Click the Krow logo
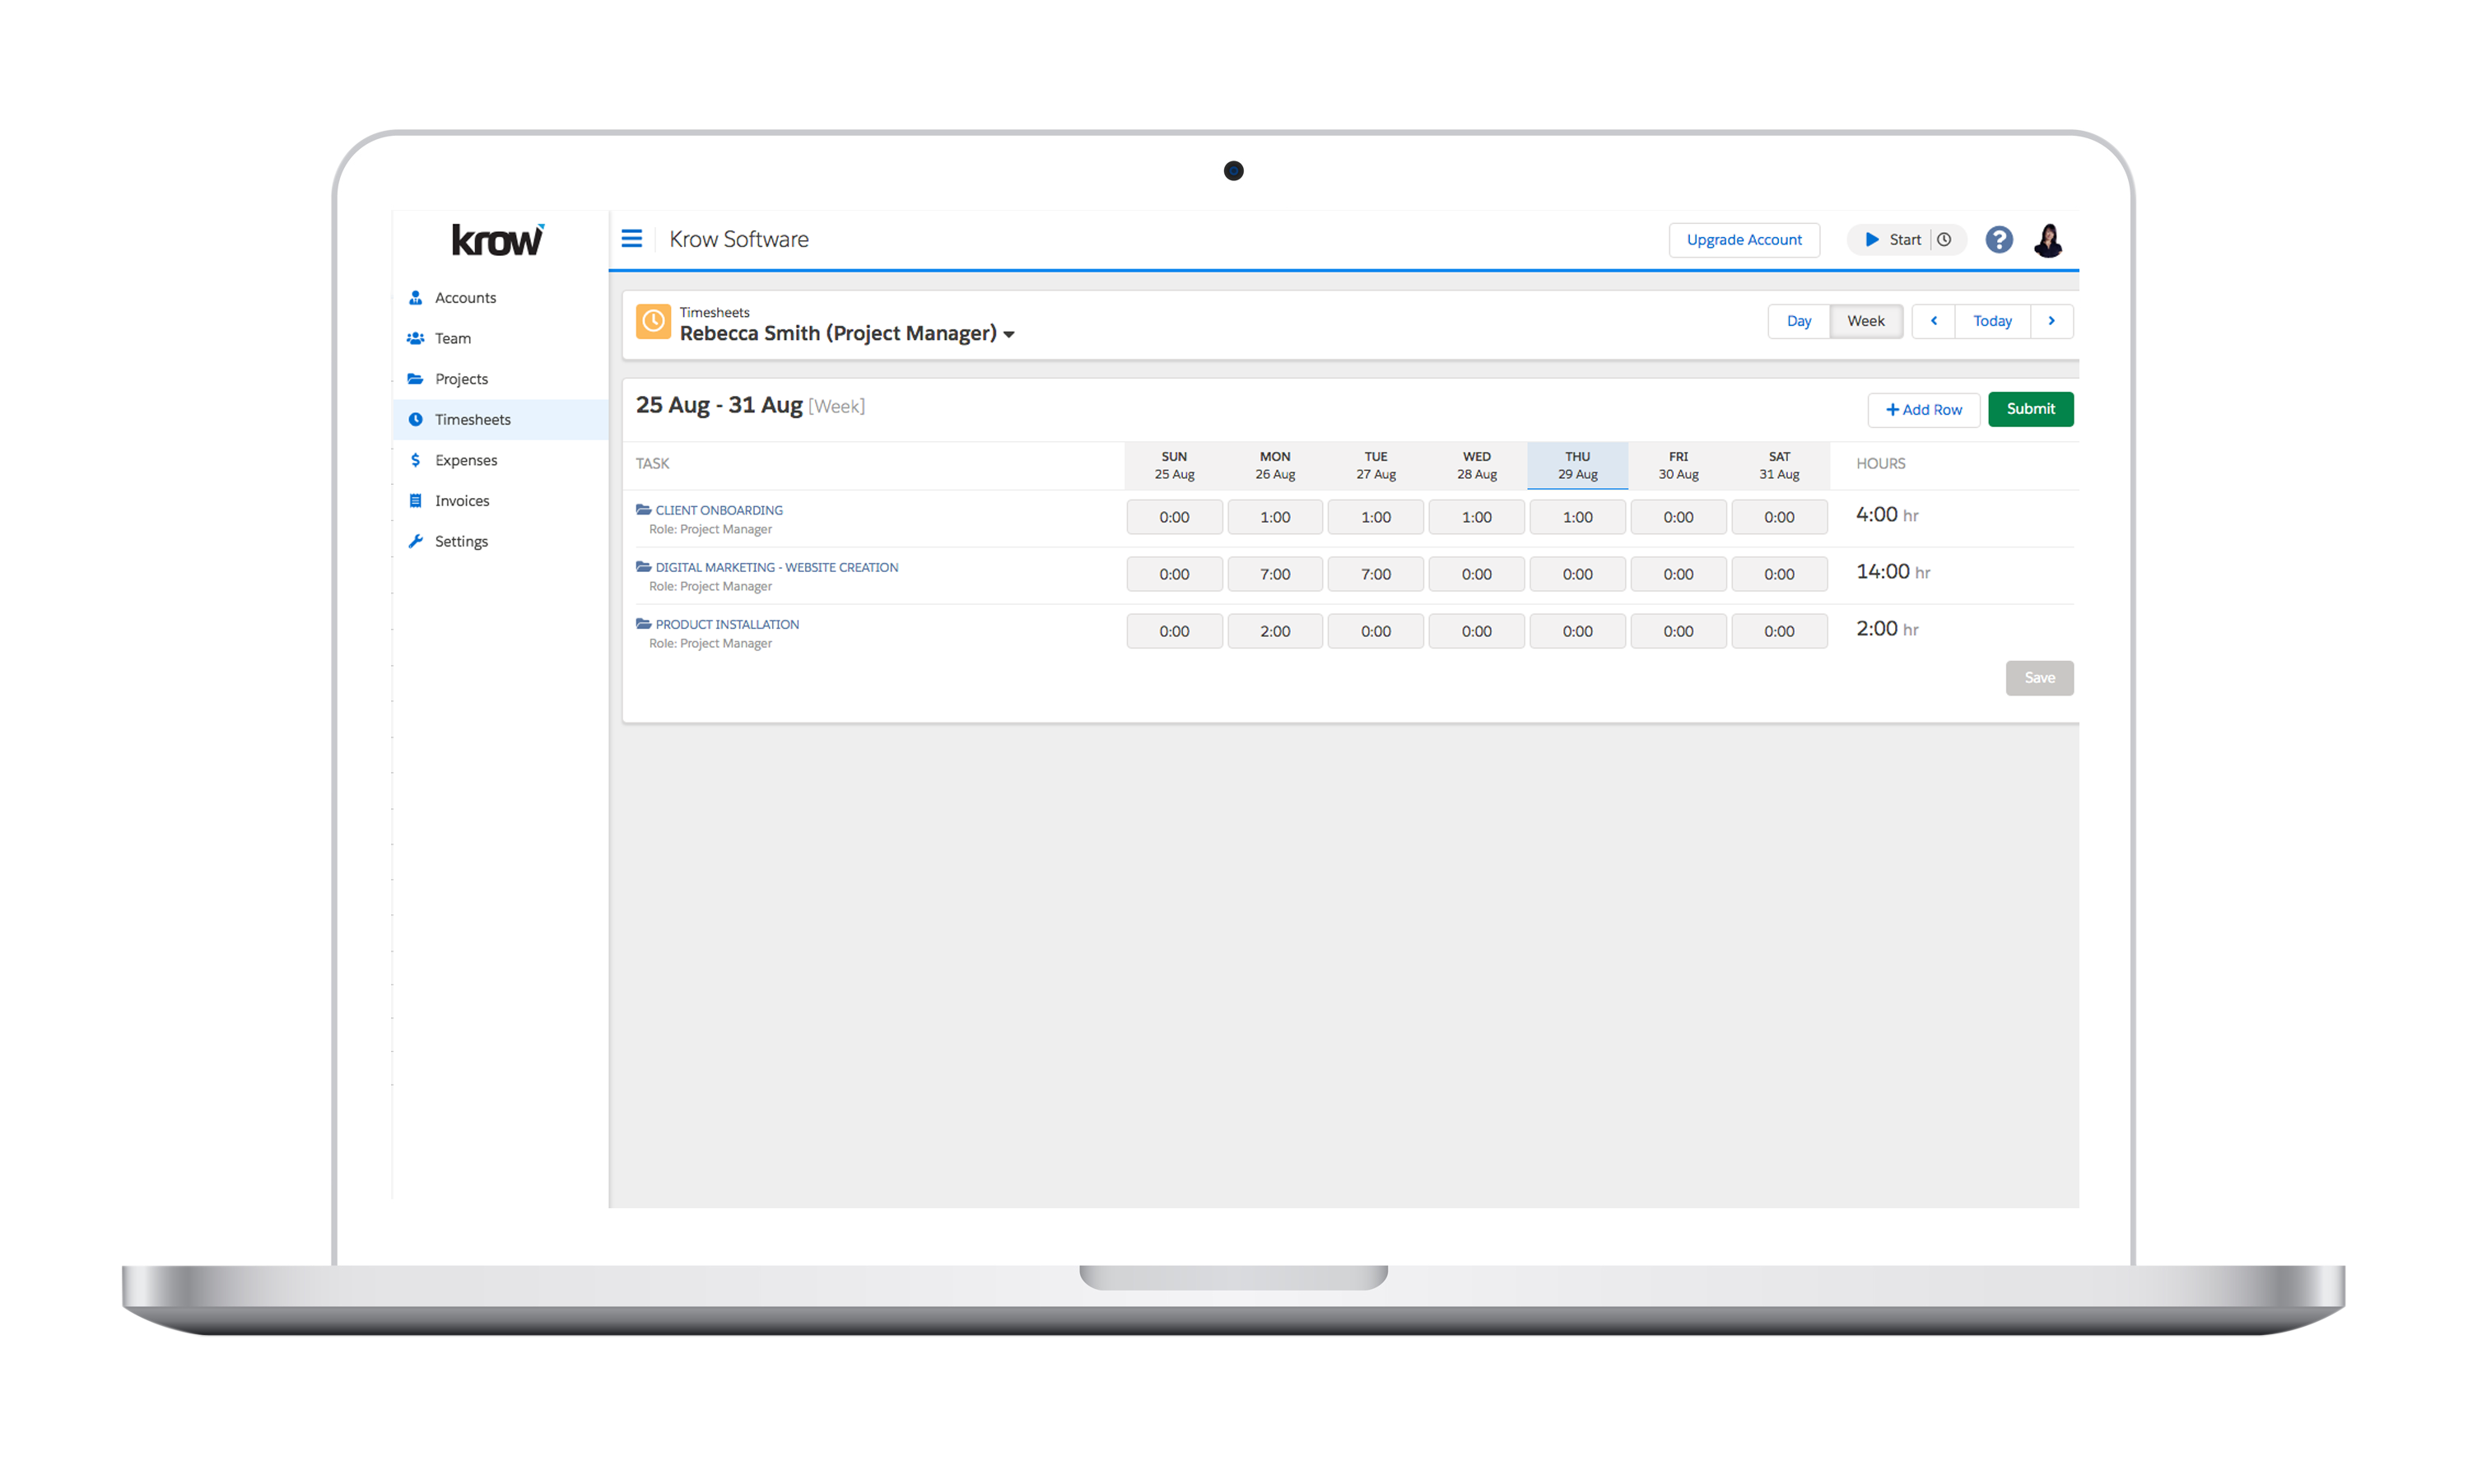This screenshot has width=2468, height=1484. tap(498, 240)
